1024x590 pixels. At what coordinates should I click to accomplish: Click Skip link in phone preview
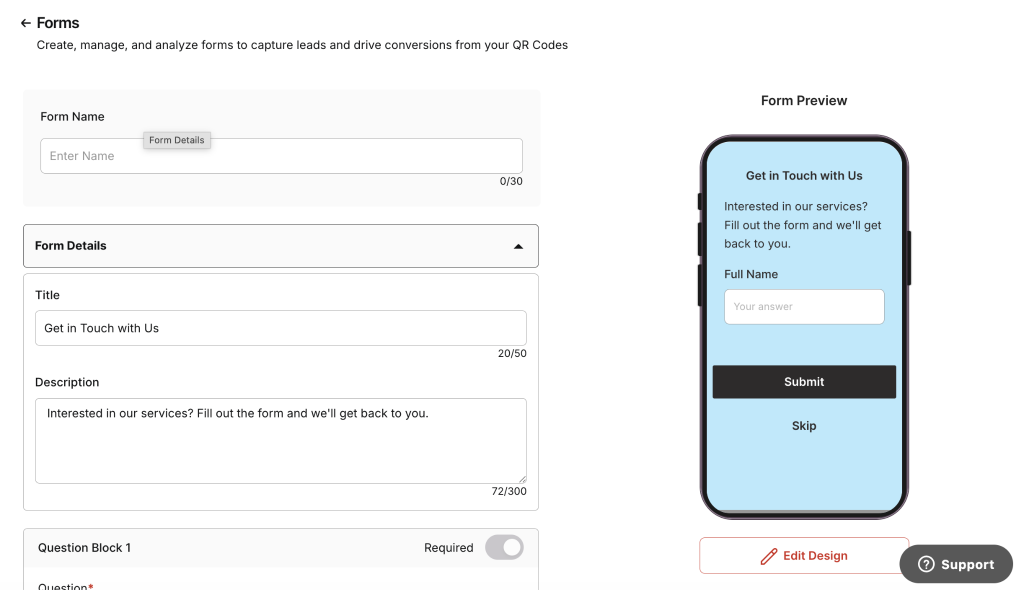coord(804,426)
